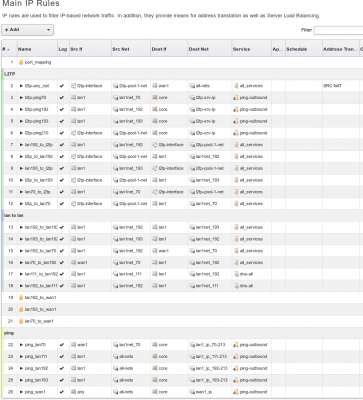363x400 pixels.
Task: Click into the Filter input field
Action: [x=338, y=30]
